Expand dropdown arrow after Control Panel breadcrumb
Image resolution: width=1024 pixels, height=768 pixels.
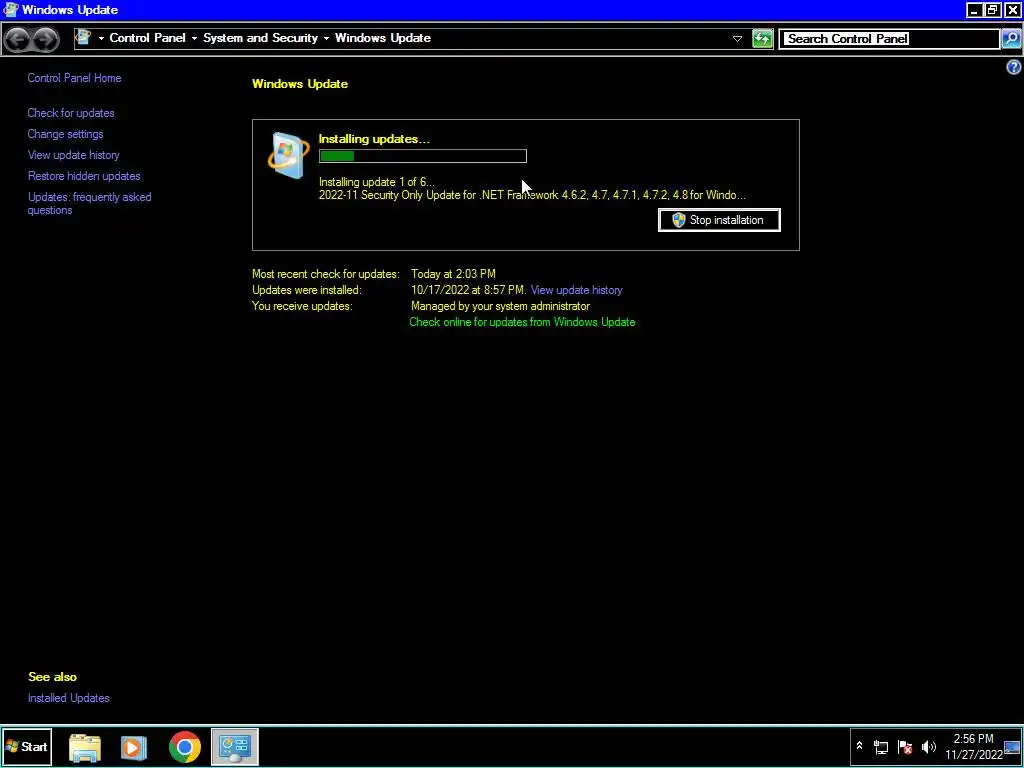pyautogui.click(x=194, y=39)
